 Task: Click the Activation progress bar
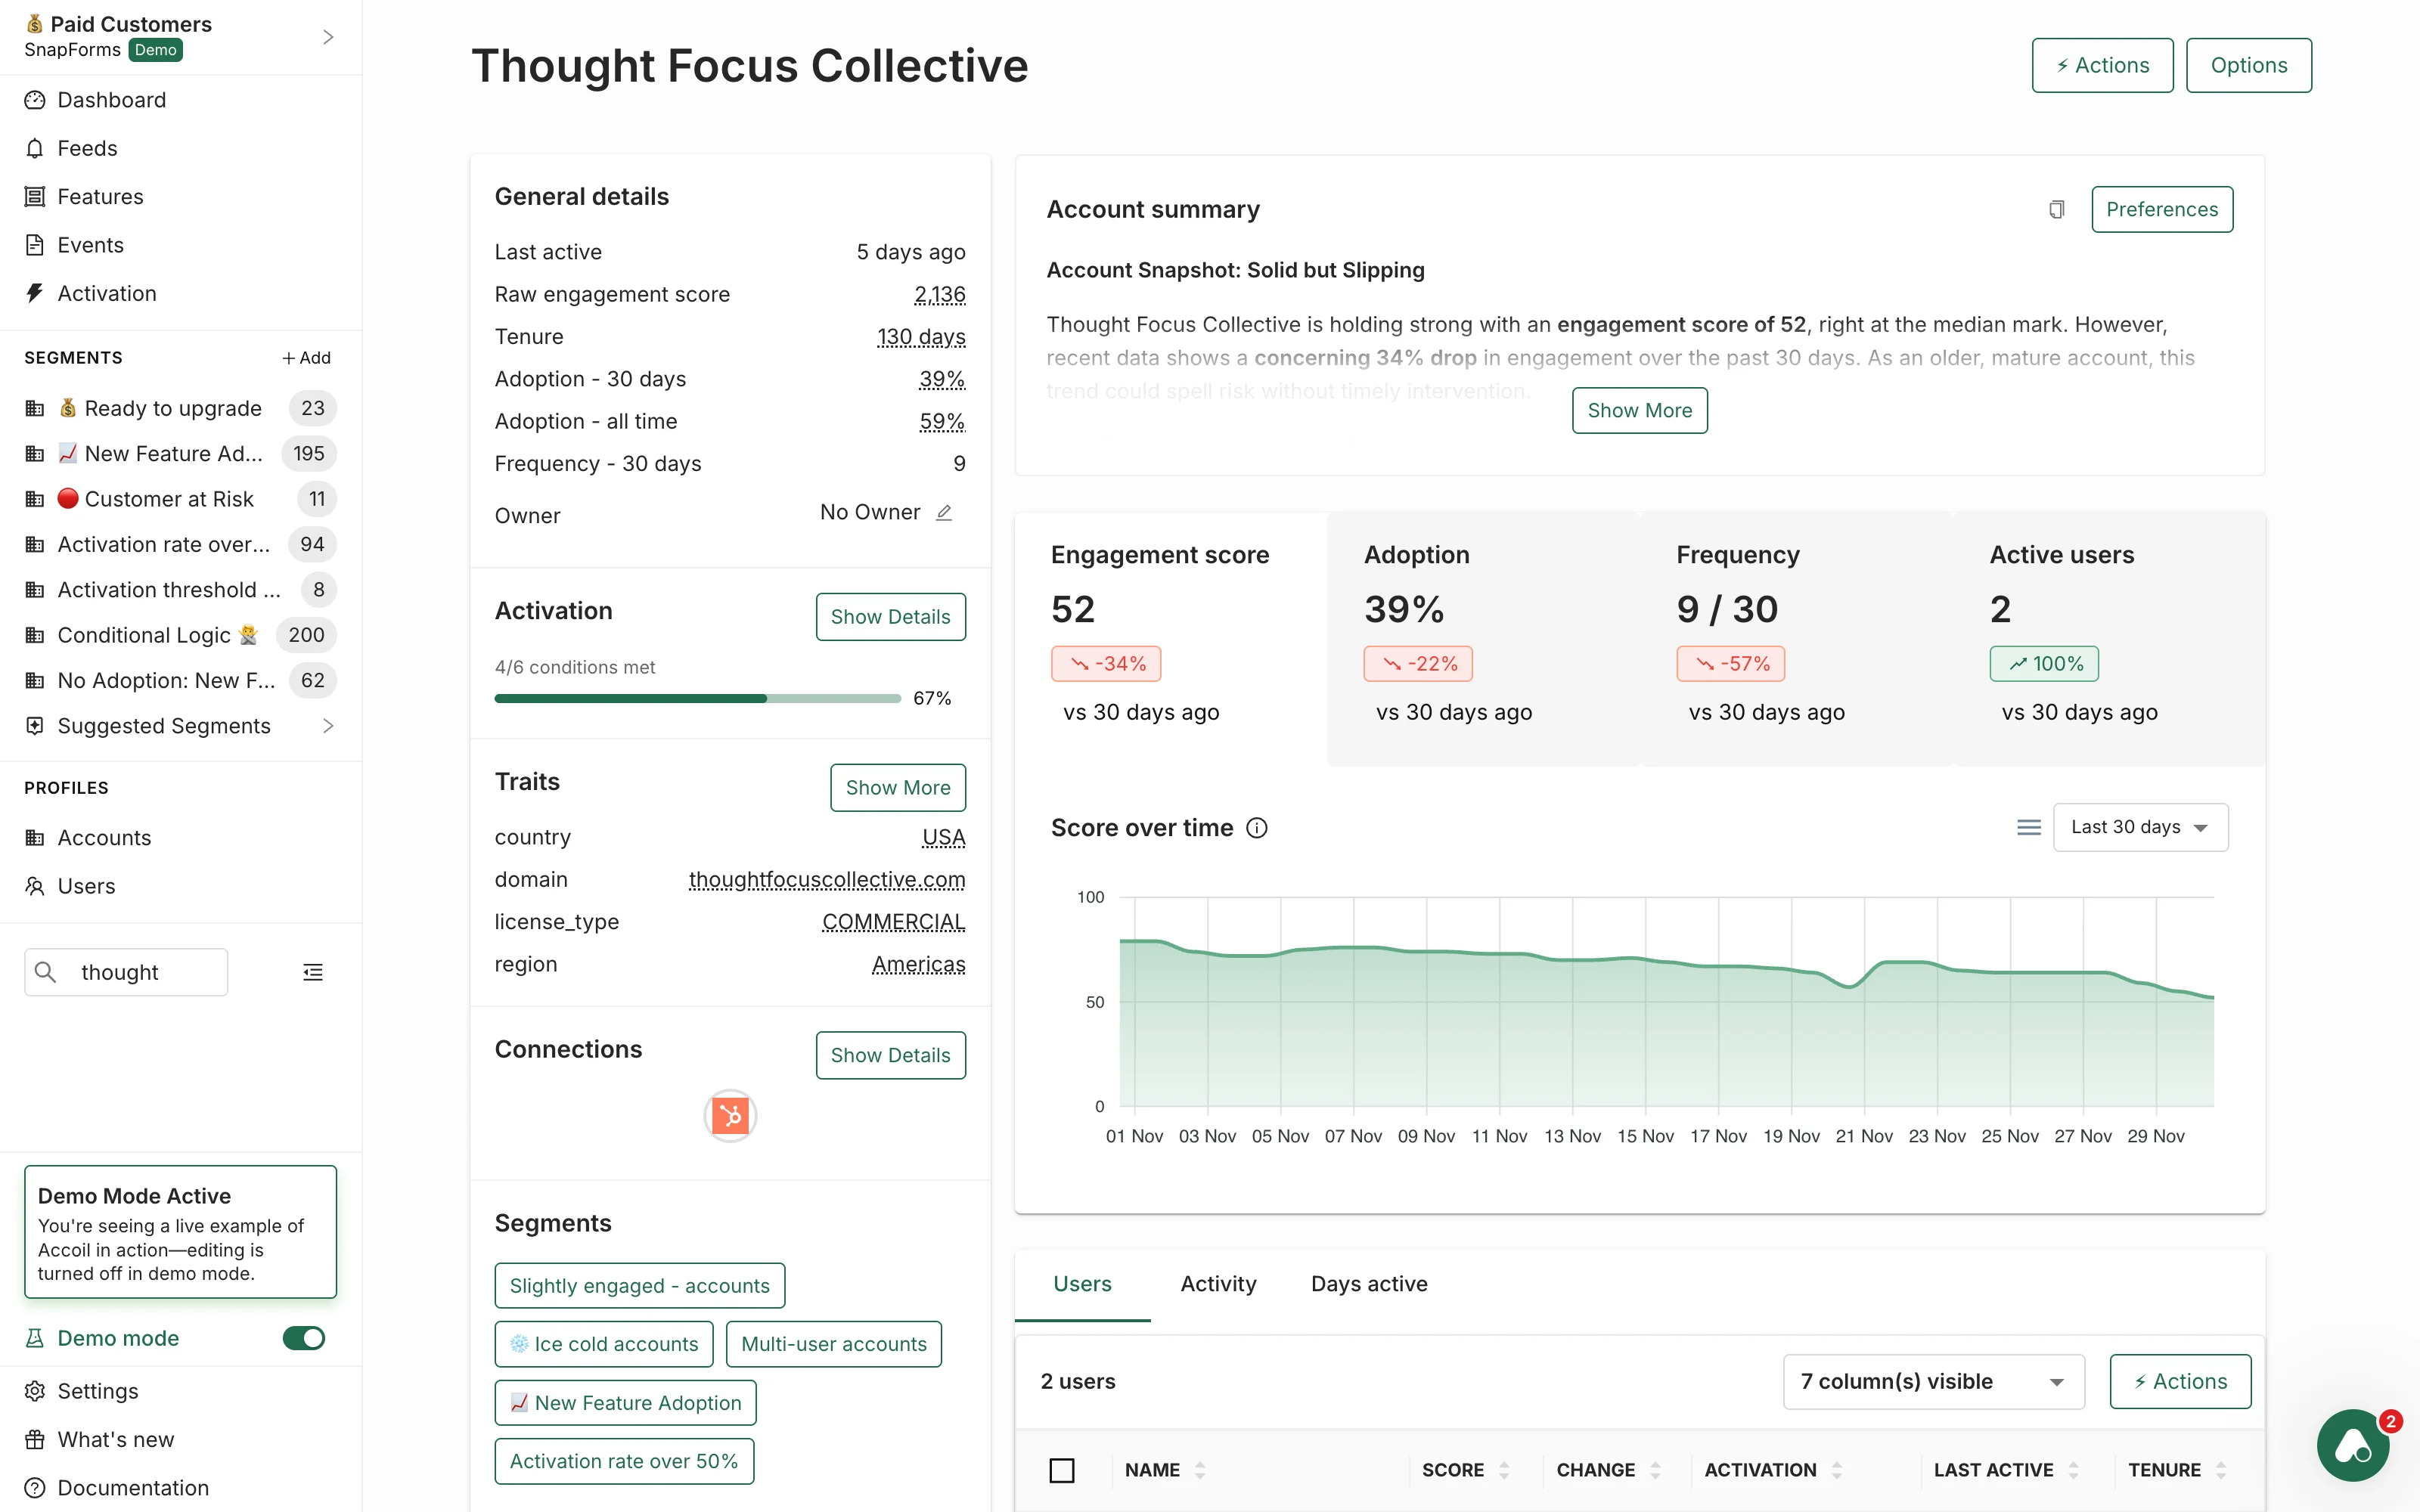[697, 698]
